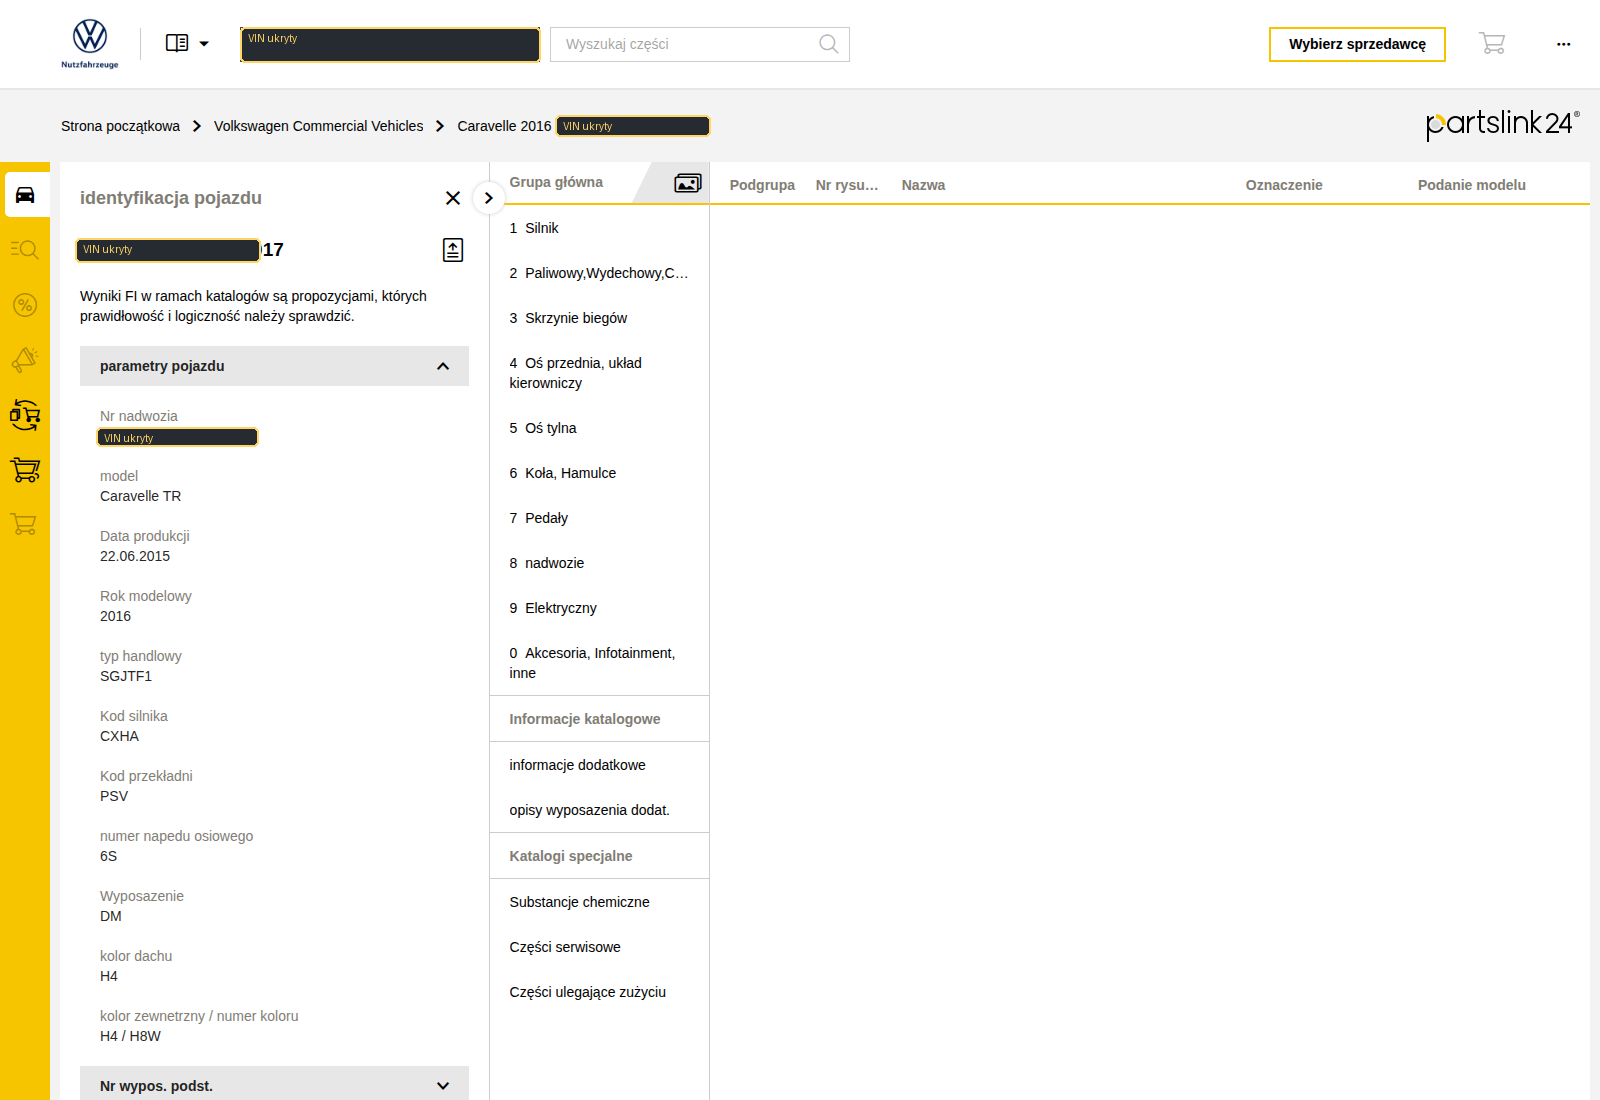Open Substancje chemiczne catalog
The height and width of the screenshot is (1100, 1600).
pyautogui.click(x=599, y=902)
